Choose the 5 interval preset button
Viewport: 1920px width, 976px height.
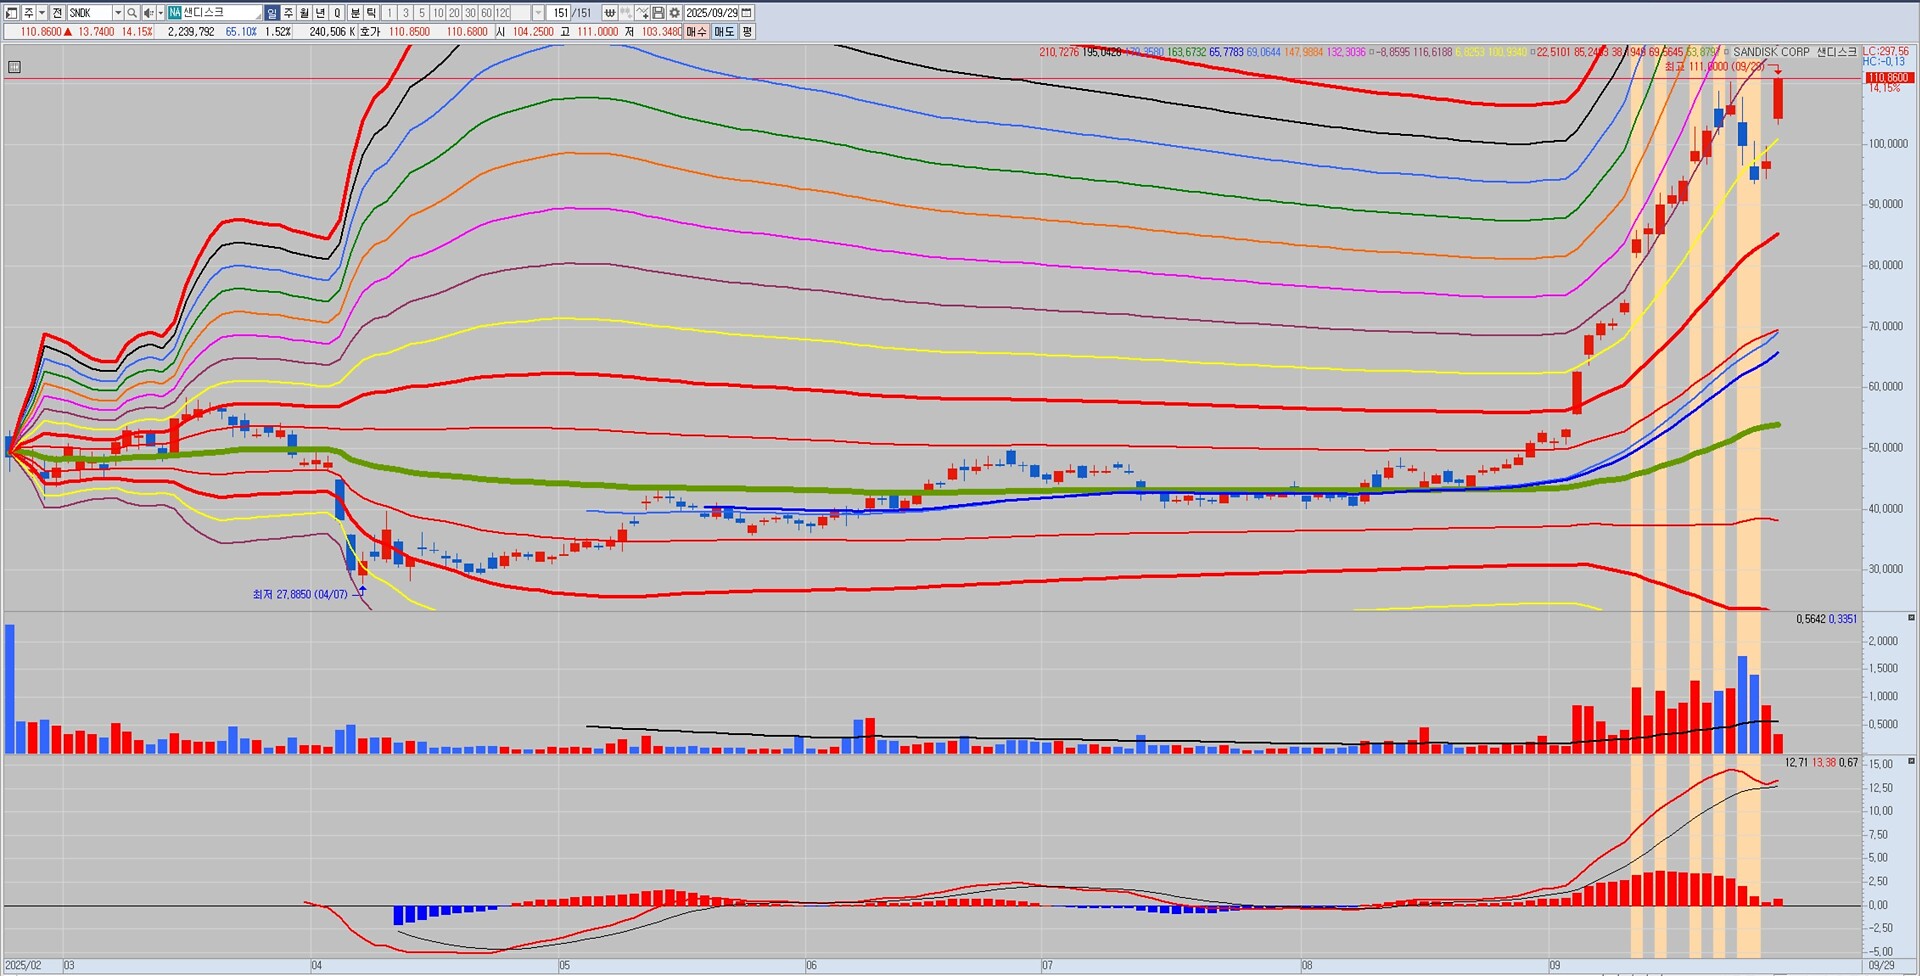(x=421, y=13)
